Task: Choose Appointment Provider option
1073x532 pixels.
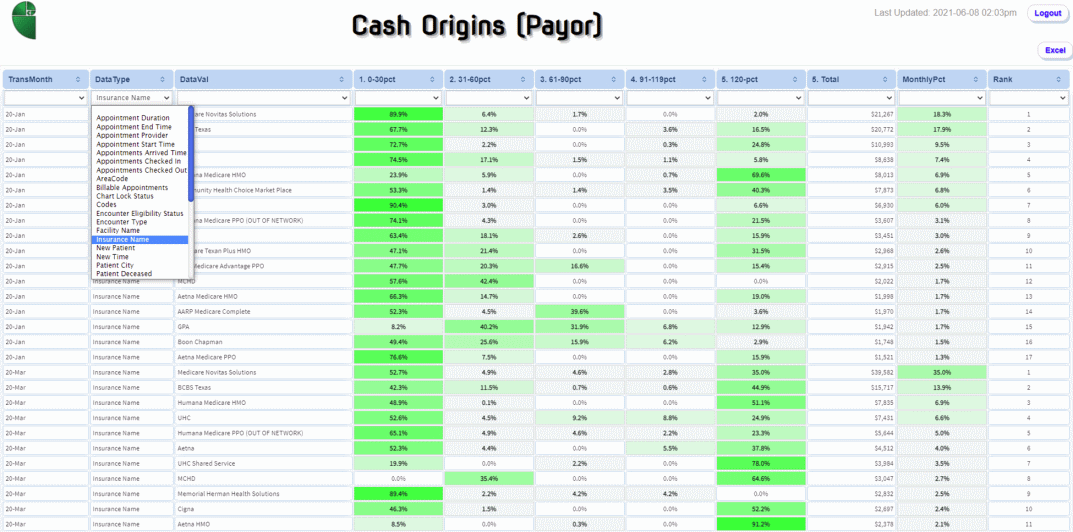Action: point(140,136)
